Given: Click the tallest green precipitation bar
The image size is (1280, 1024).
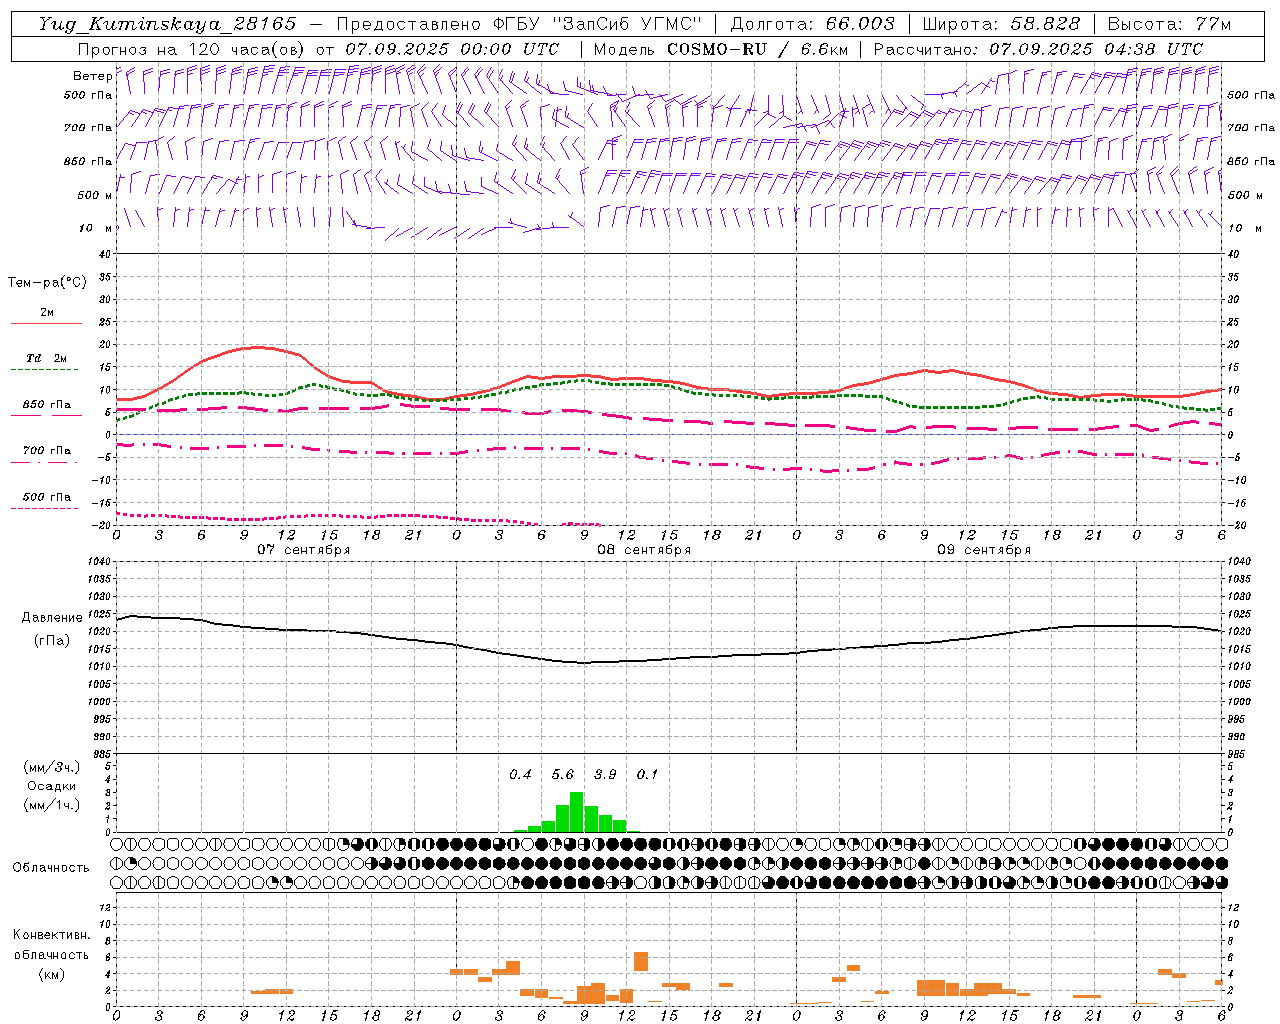Looking at the screenshot, I should pyautogui.click(x=577, y=812).
